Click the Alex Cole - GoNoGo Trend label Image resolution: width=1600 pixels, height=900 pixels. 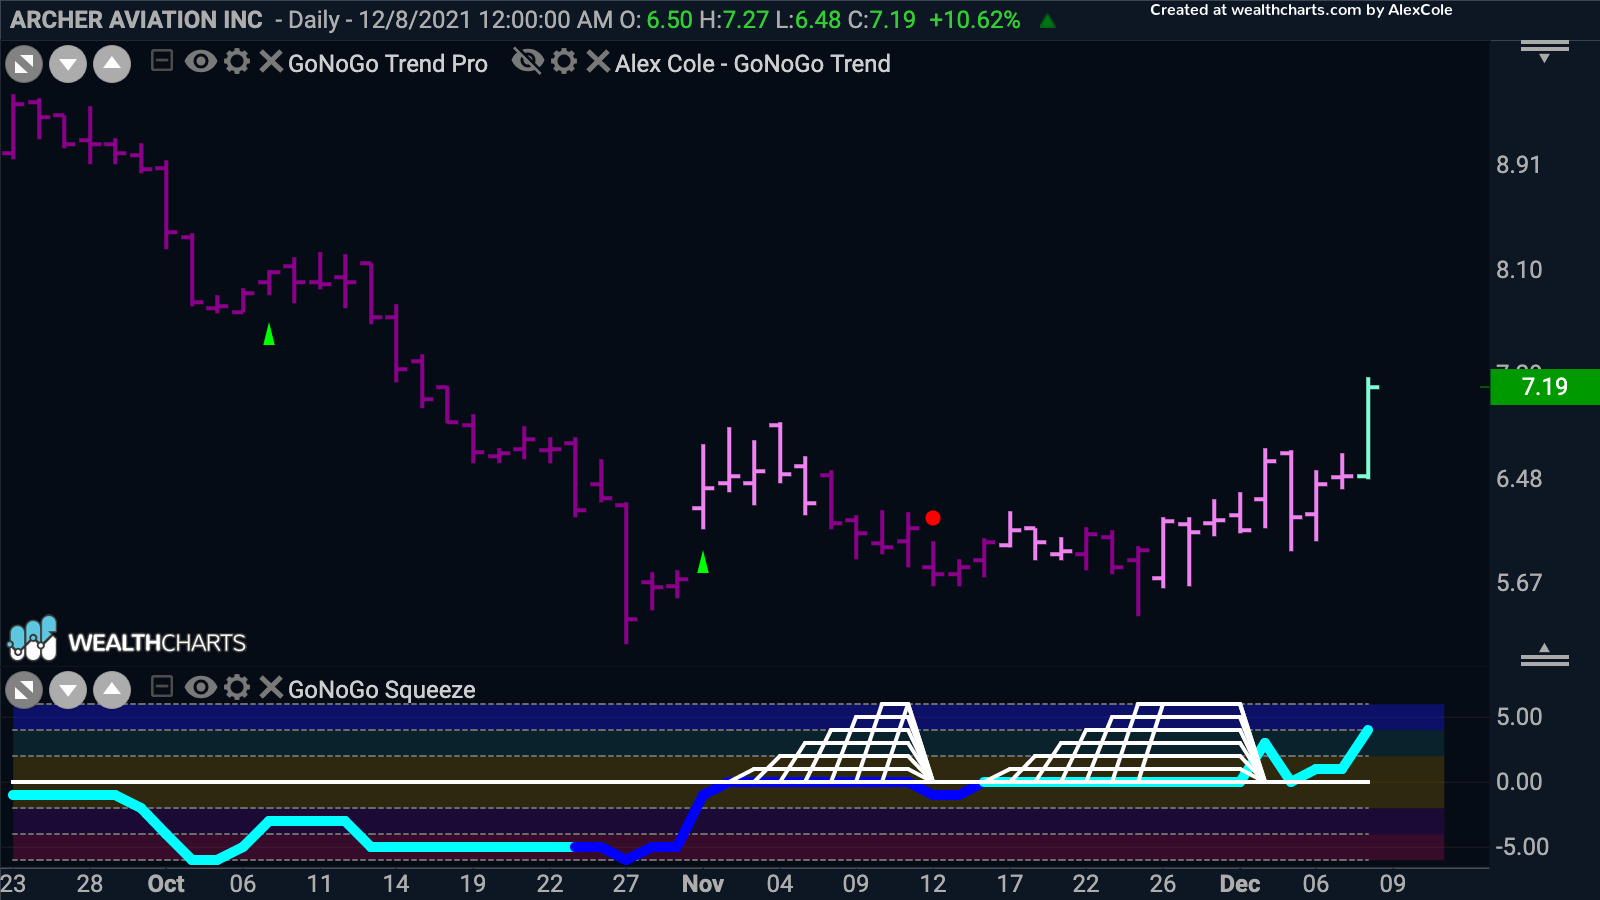click(x=753, y=64)
